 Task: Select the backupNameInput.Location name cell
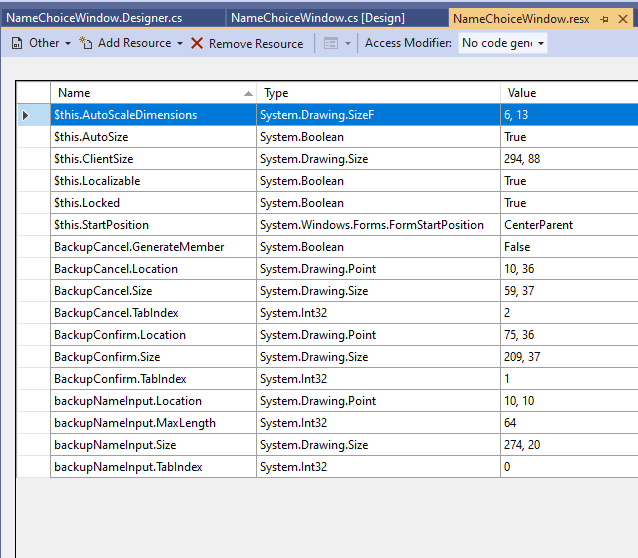(153, 400)
